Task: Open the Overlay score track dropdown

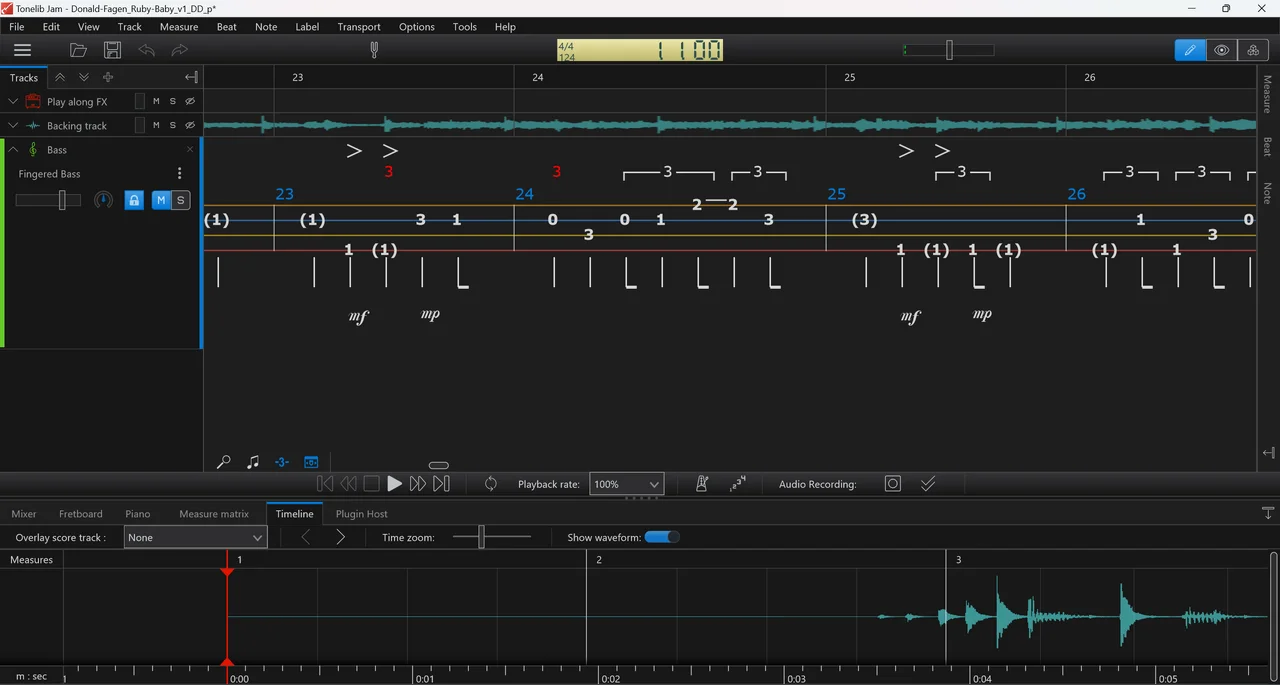Action: point(195,538)
